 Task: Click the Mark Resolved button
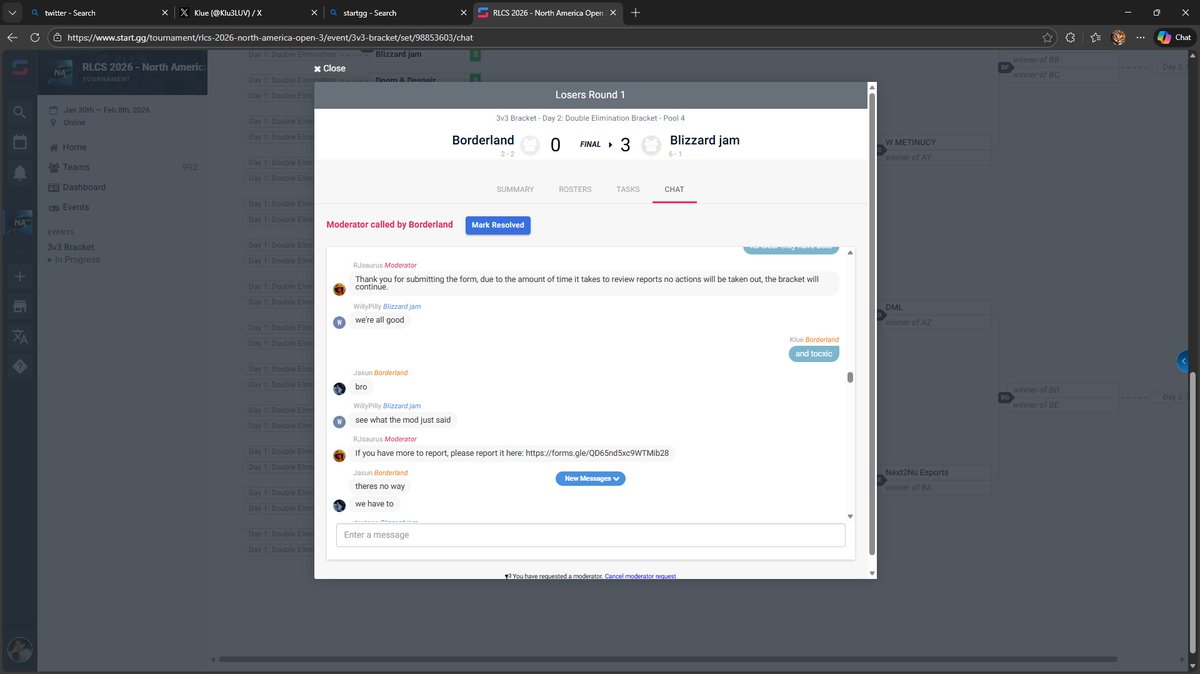(x=498, y=225)
